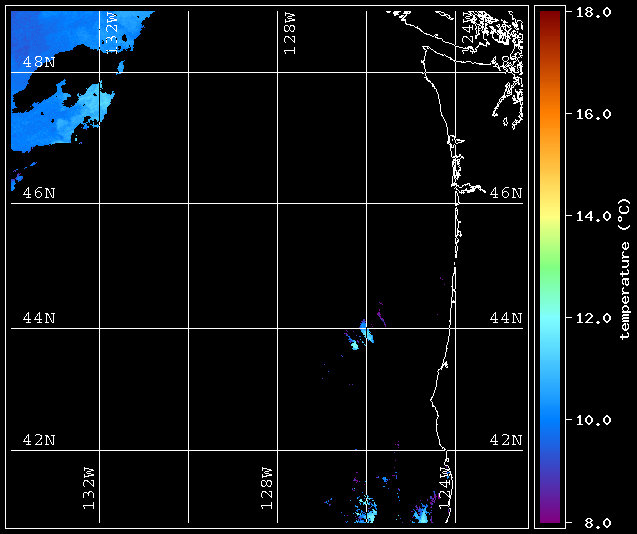Click the temperature (°C) axis title

(x=624, y=269)
